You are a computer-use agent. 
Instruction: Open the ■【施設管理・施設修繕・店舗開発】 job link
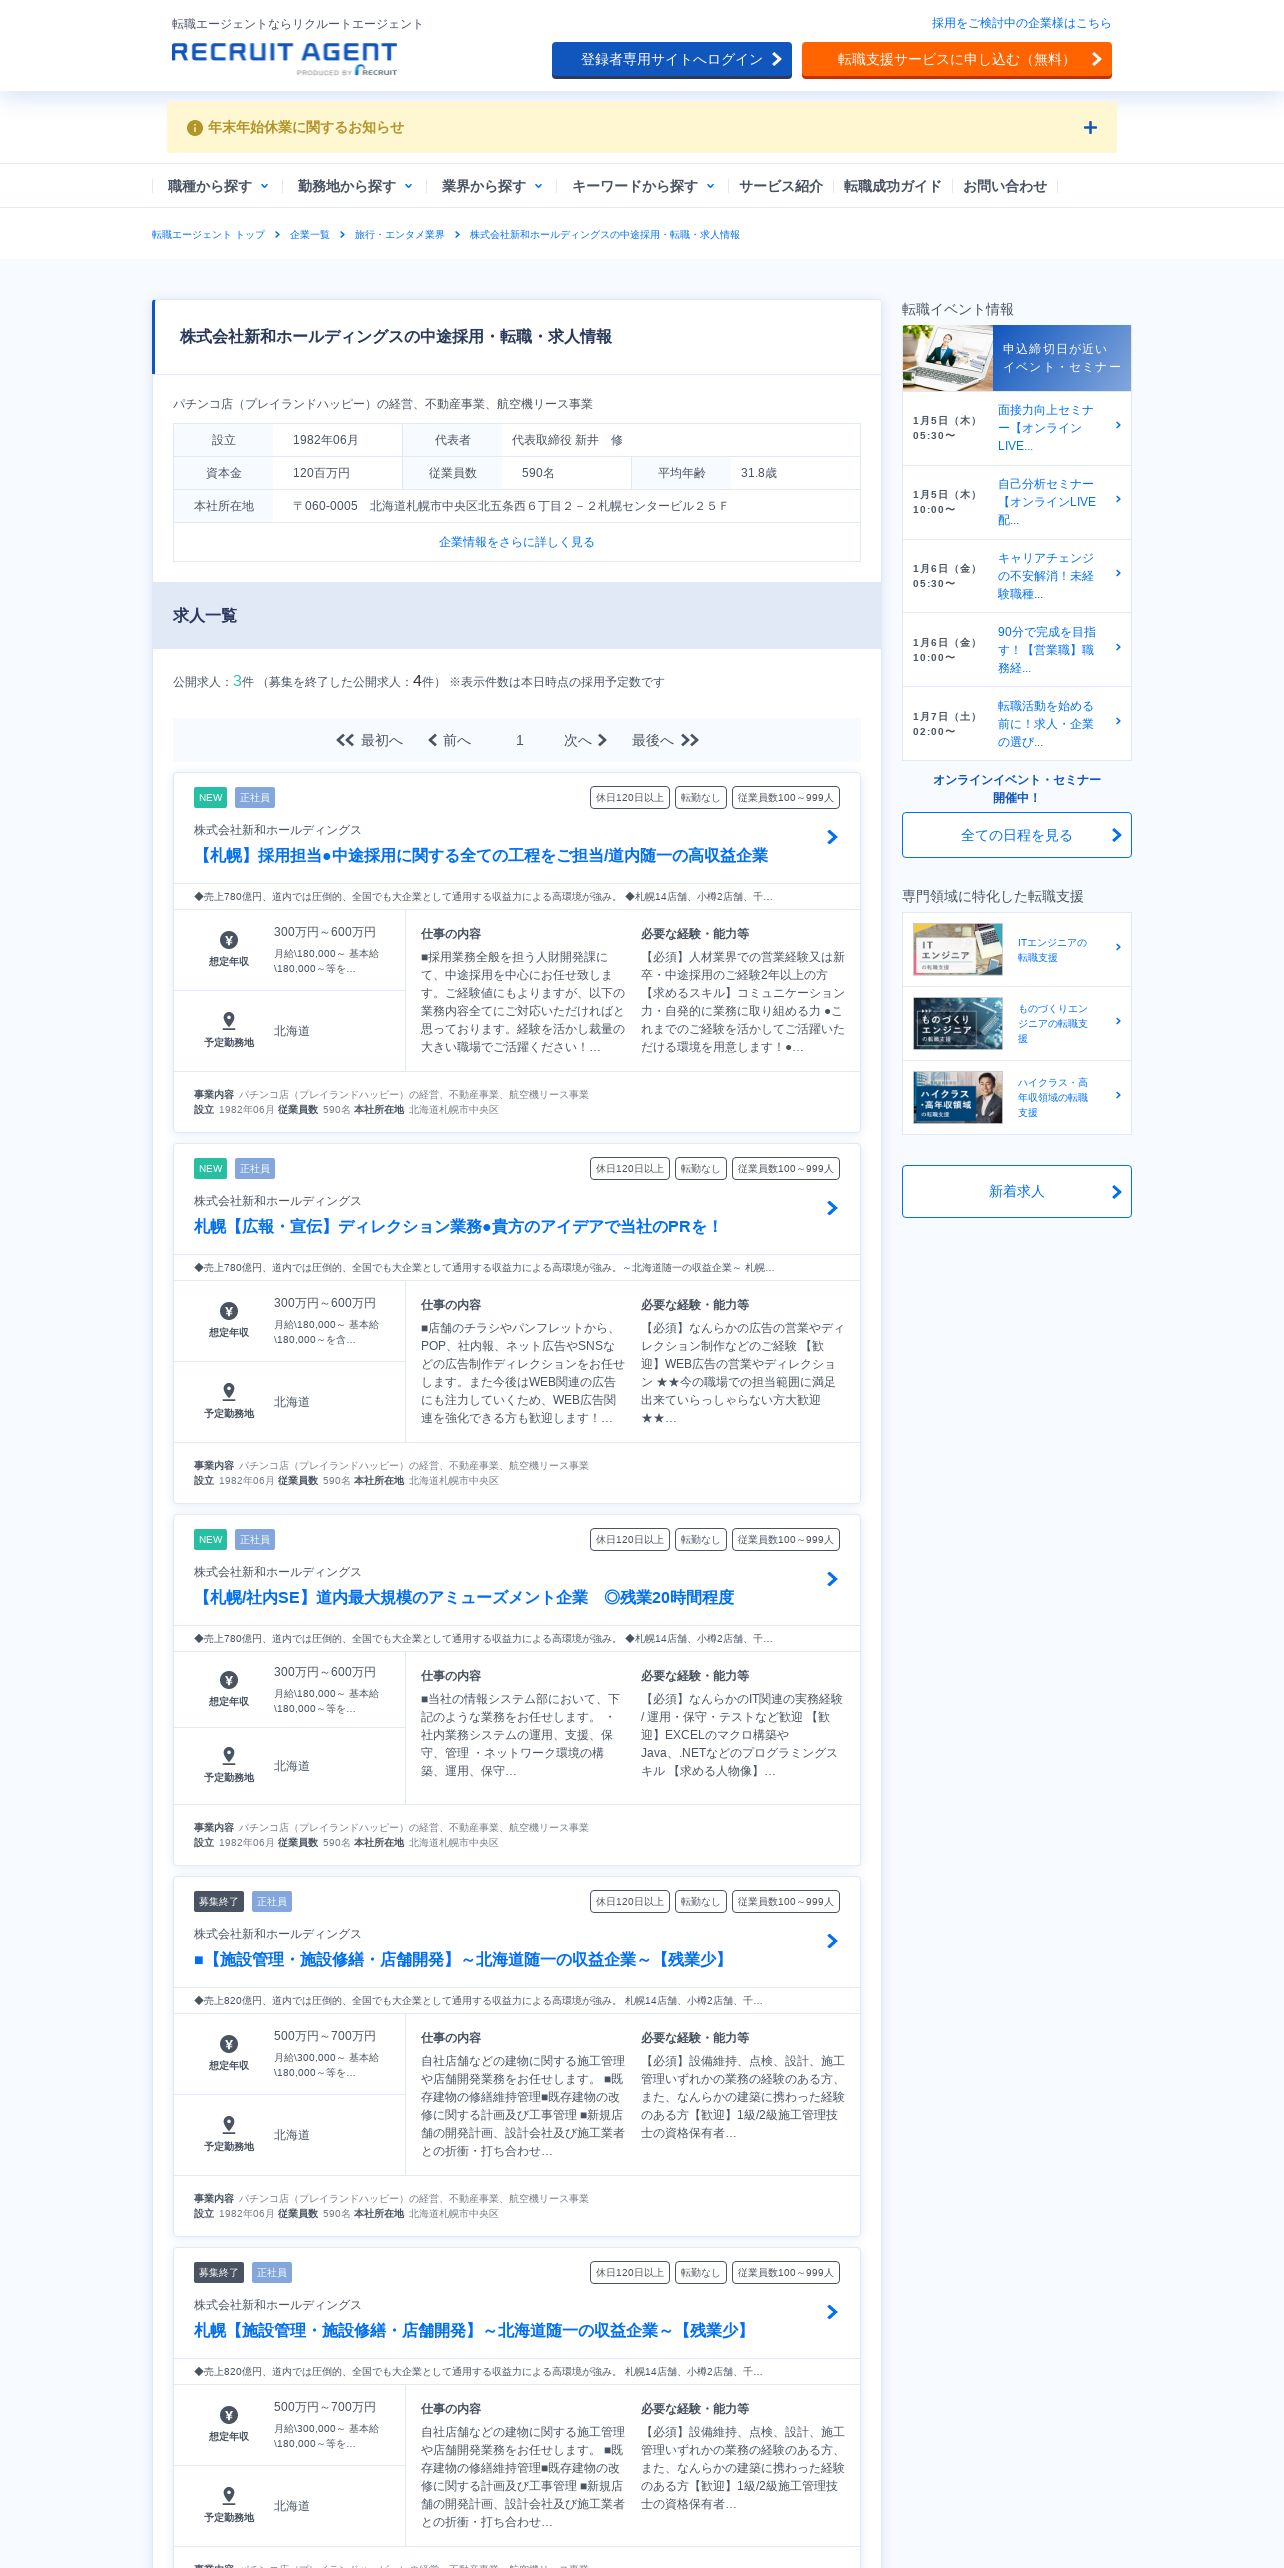pyautogui.click(x=461, y=1959)
